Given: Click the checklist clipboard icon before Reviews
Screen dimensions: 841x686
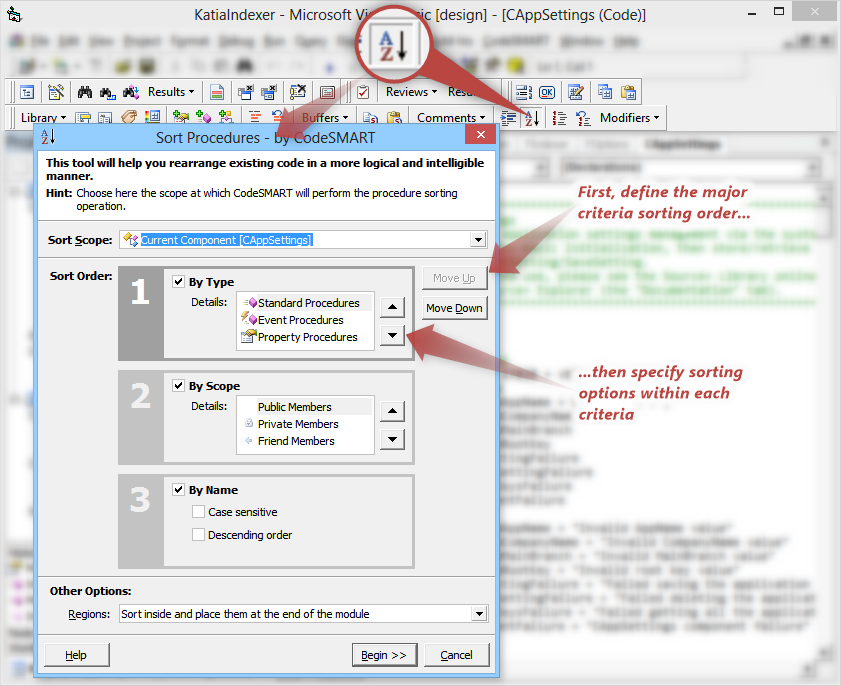Looking at the screenshot, I should tap(363, 92).
